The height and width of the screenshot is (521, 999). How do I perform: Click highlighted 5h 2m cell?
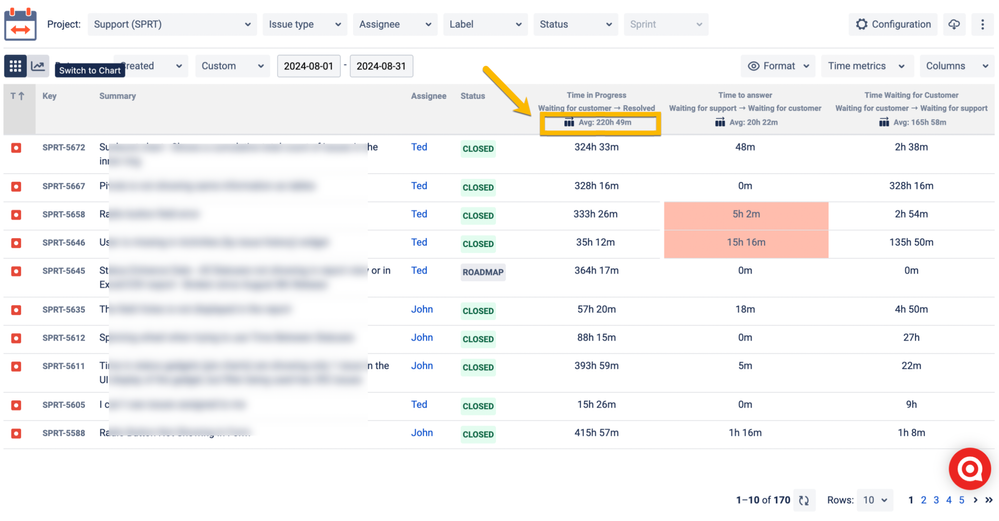coord(746,215)
